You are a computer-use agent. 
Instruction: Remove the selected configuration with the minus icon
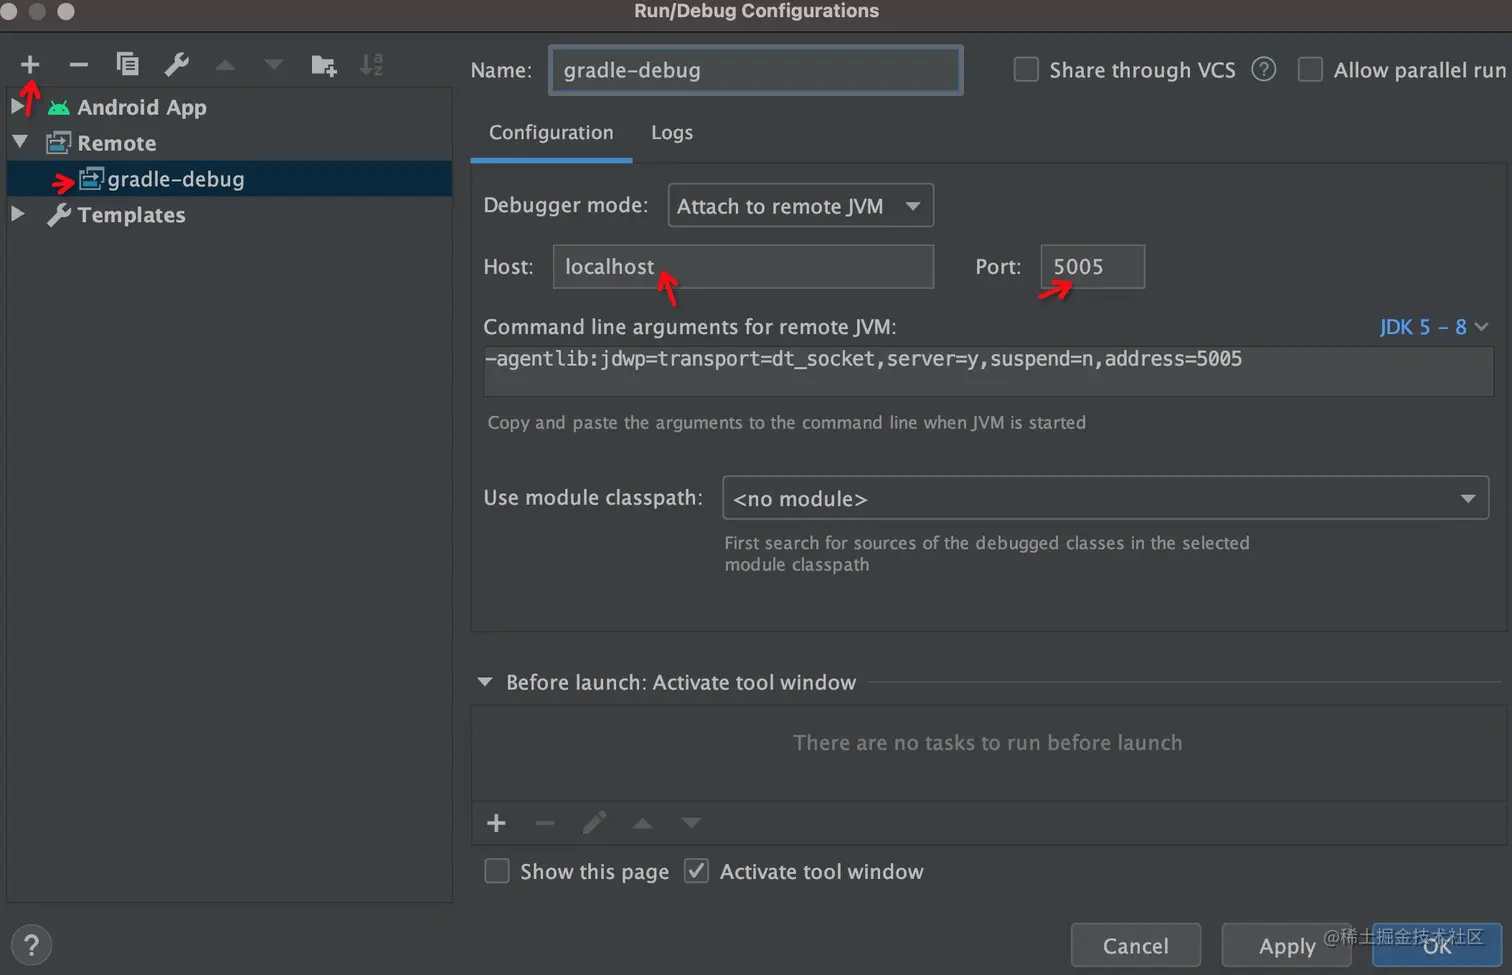[x=78, y=65]
